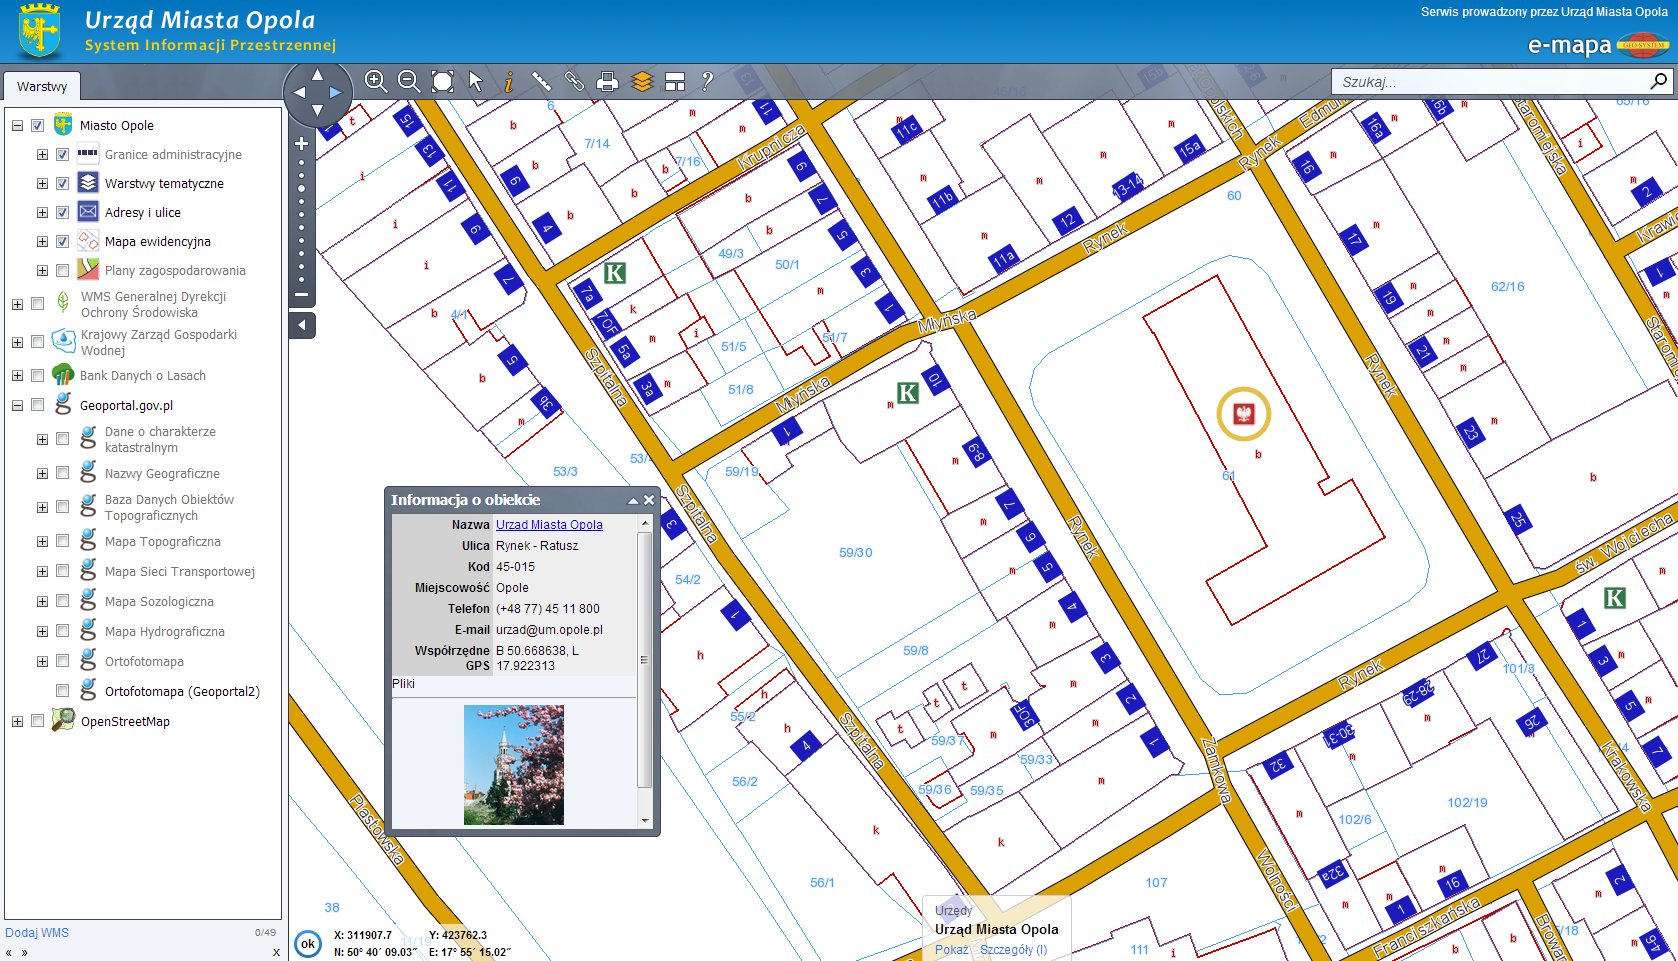The width and height of the screenshot is (1678, 961).
Task: Pan the map south
Action: [x=317, y=110]
